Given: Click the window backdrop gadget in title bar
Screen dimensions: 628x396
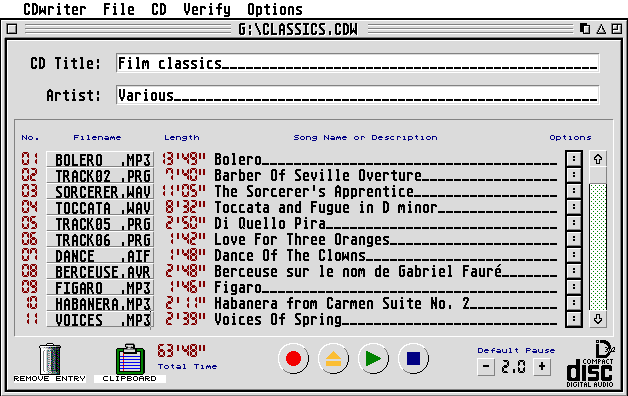Looking at the screenshot, I should click(585, 29).
